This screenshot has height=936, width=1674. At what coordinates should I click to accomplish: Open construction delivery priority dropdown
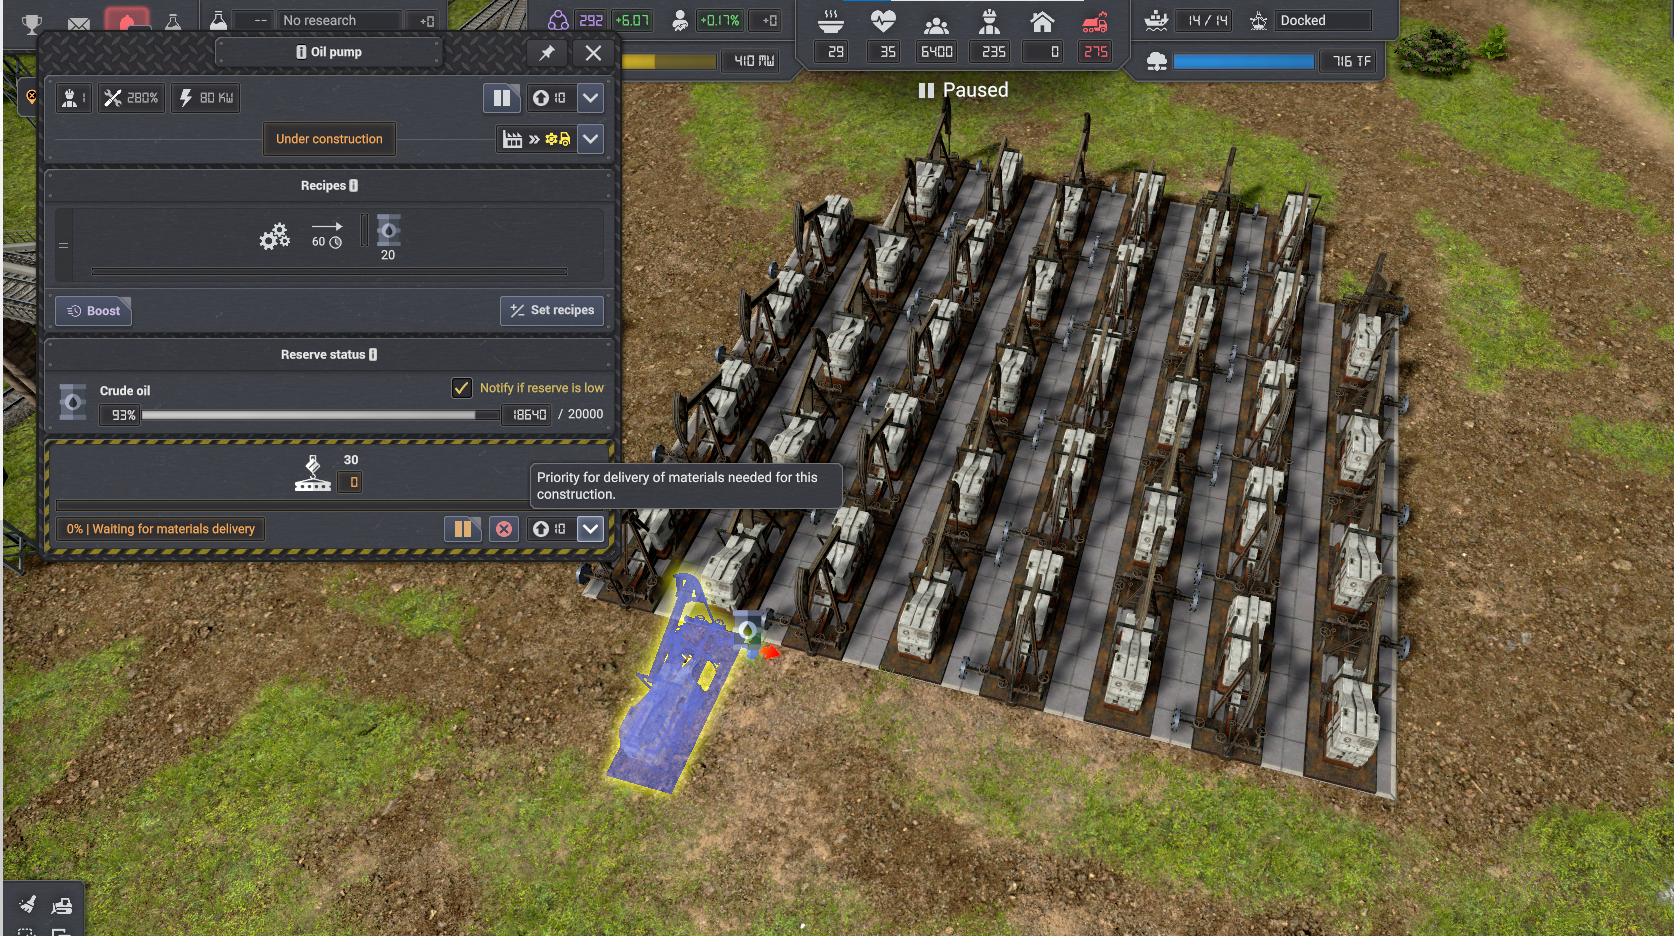[591, 529]
